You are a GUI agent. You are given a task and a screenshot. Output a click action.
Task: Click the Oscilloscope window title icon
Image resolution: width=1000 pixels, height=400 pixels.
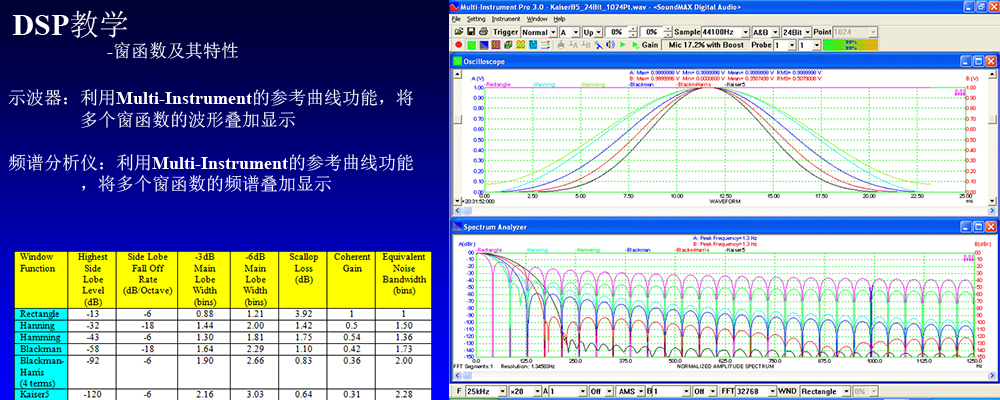(x=456, y=61)
